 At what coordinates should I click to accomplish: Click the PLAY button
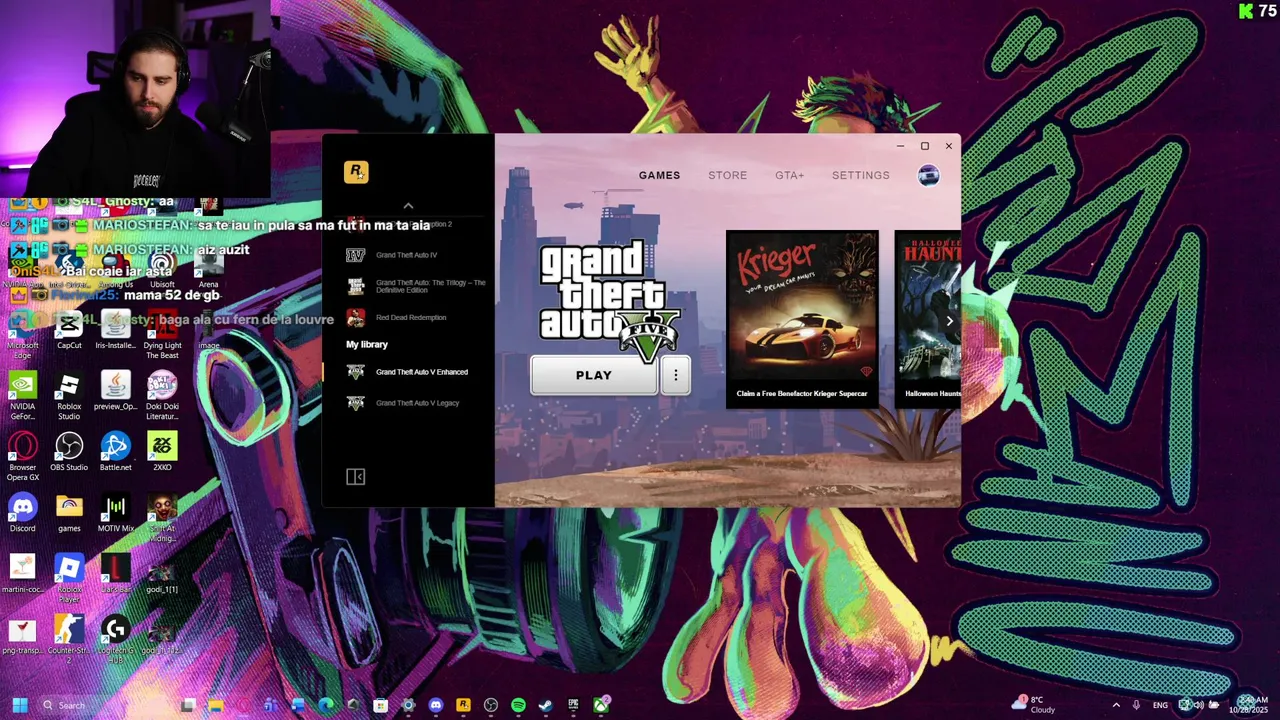coord(594,375)
